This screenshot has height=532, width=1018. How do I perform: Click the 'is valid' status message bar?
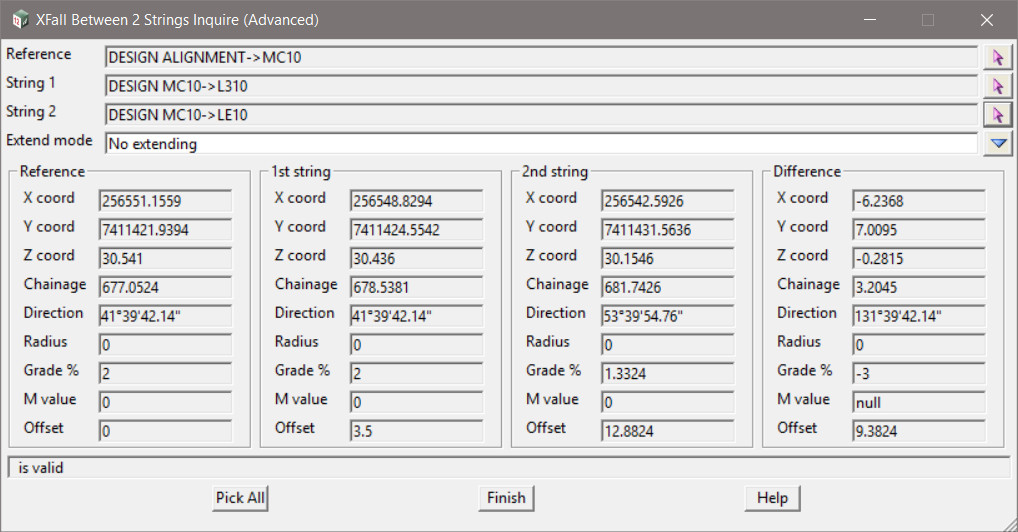[x=508, y=468]
